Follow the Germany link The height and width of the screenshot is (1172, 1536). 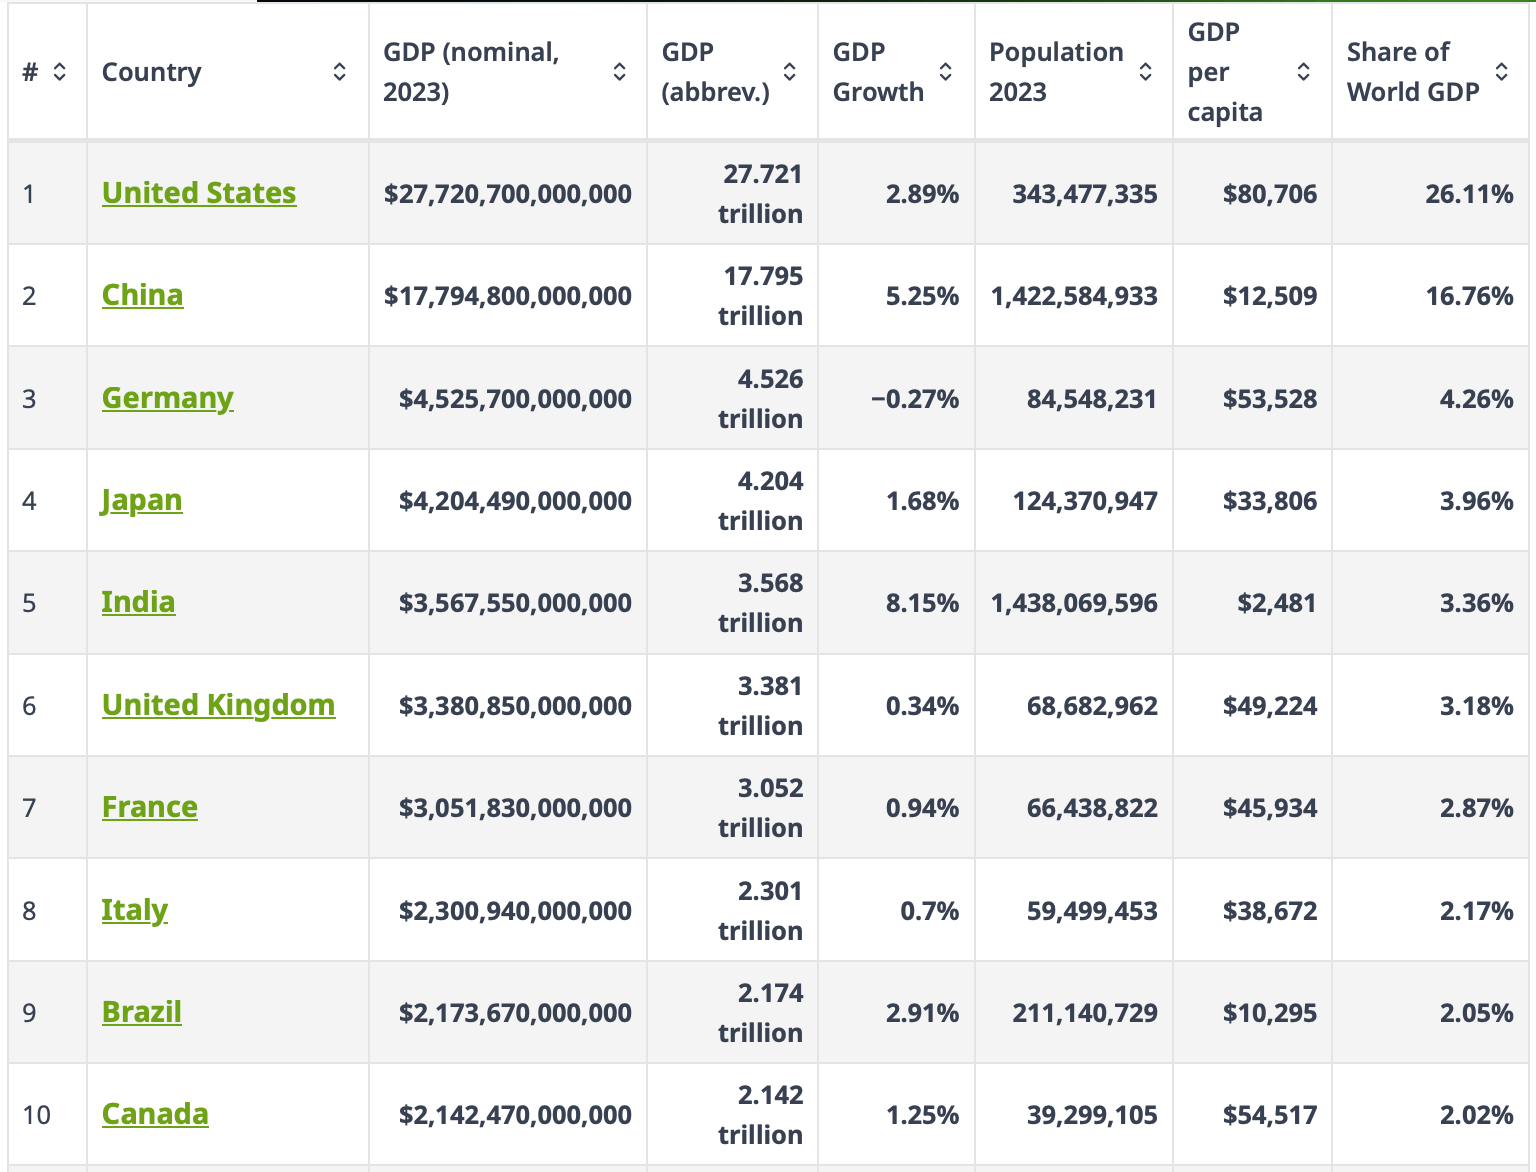click(167, 398)
